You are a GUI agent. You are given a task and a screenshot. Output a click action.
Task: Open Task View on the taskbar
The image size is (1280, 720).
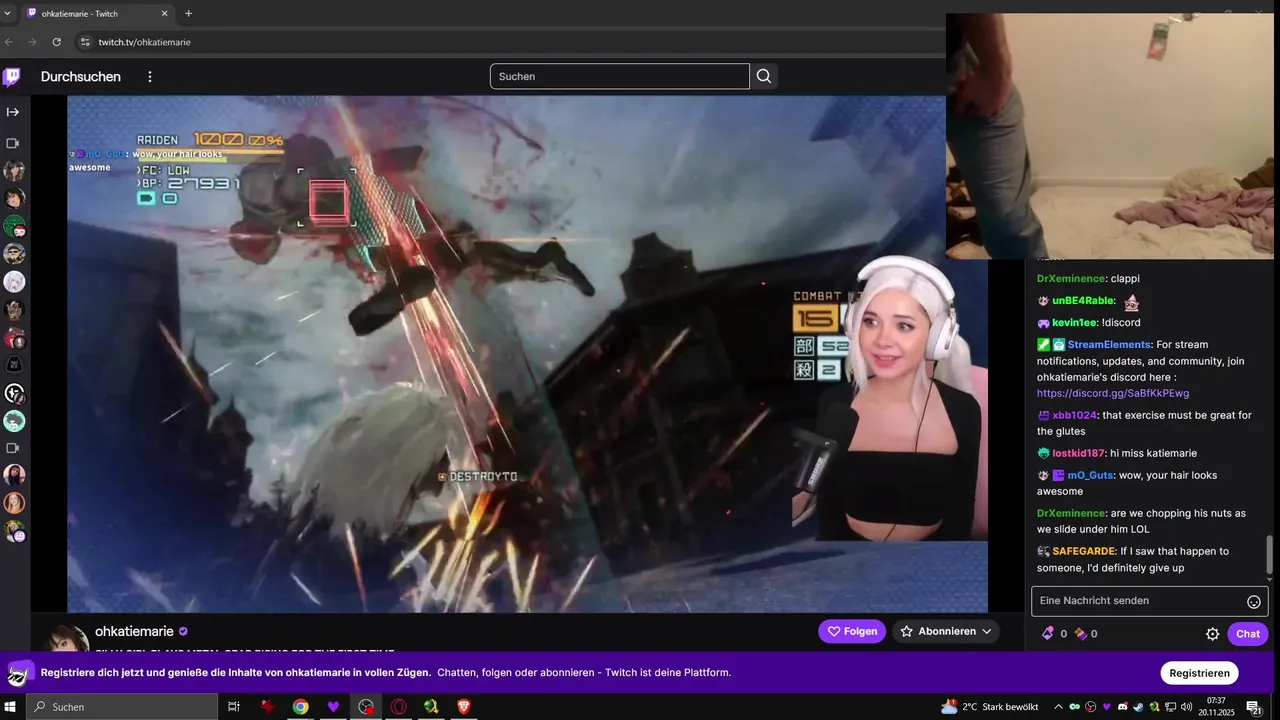coord(234,707)
